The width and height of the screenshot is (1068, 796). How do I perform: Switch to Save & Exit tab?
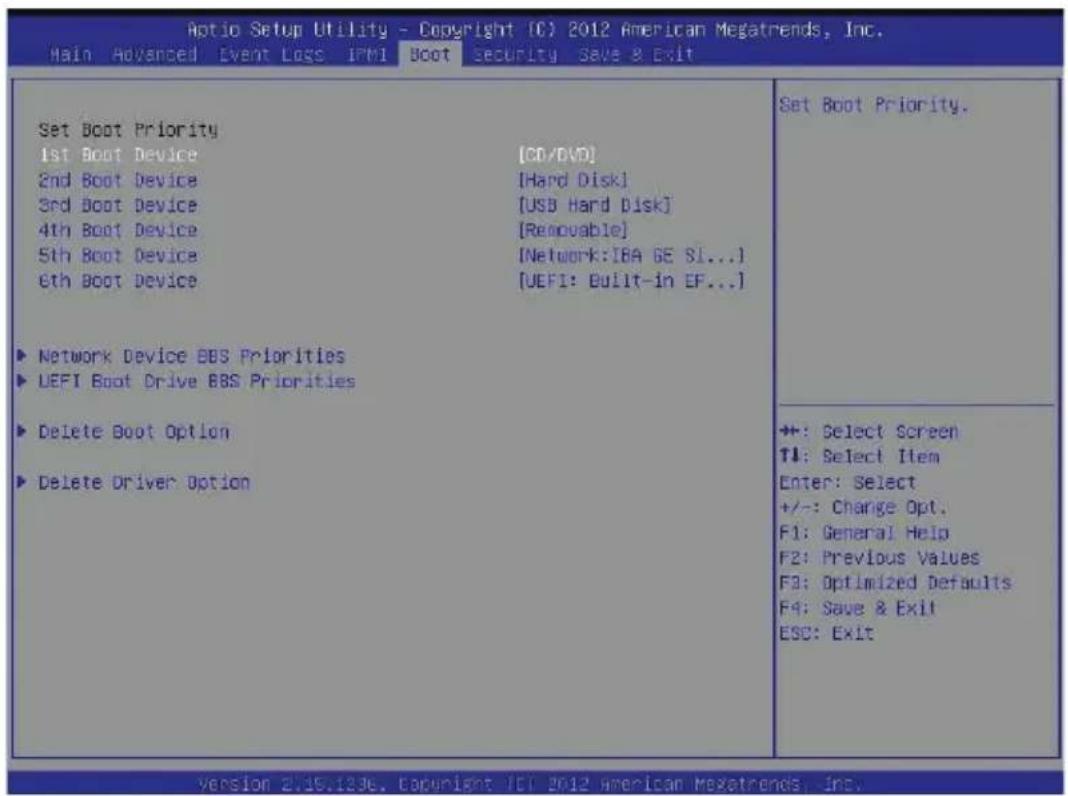636,54
